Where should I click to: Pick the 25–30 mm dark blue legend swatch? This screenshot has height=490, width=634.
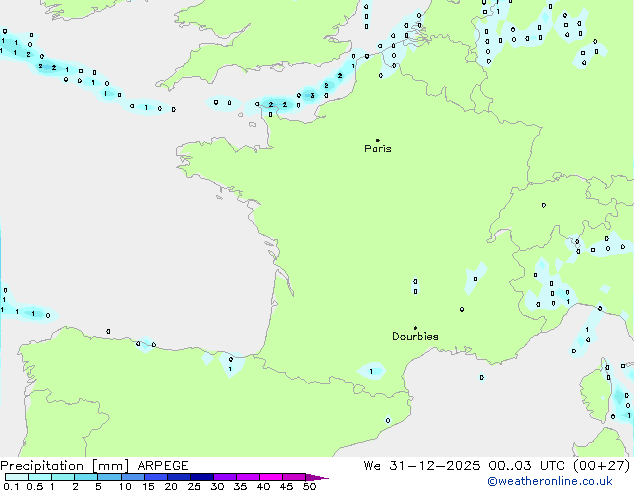click(x=201, y=477)
